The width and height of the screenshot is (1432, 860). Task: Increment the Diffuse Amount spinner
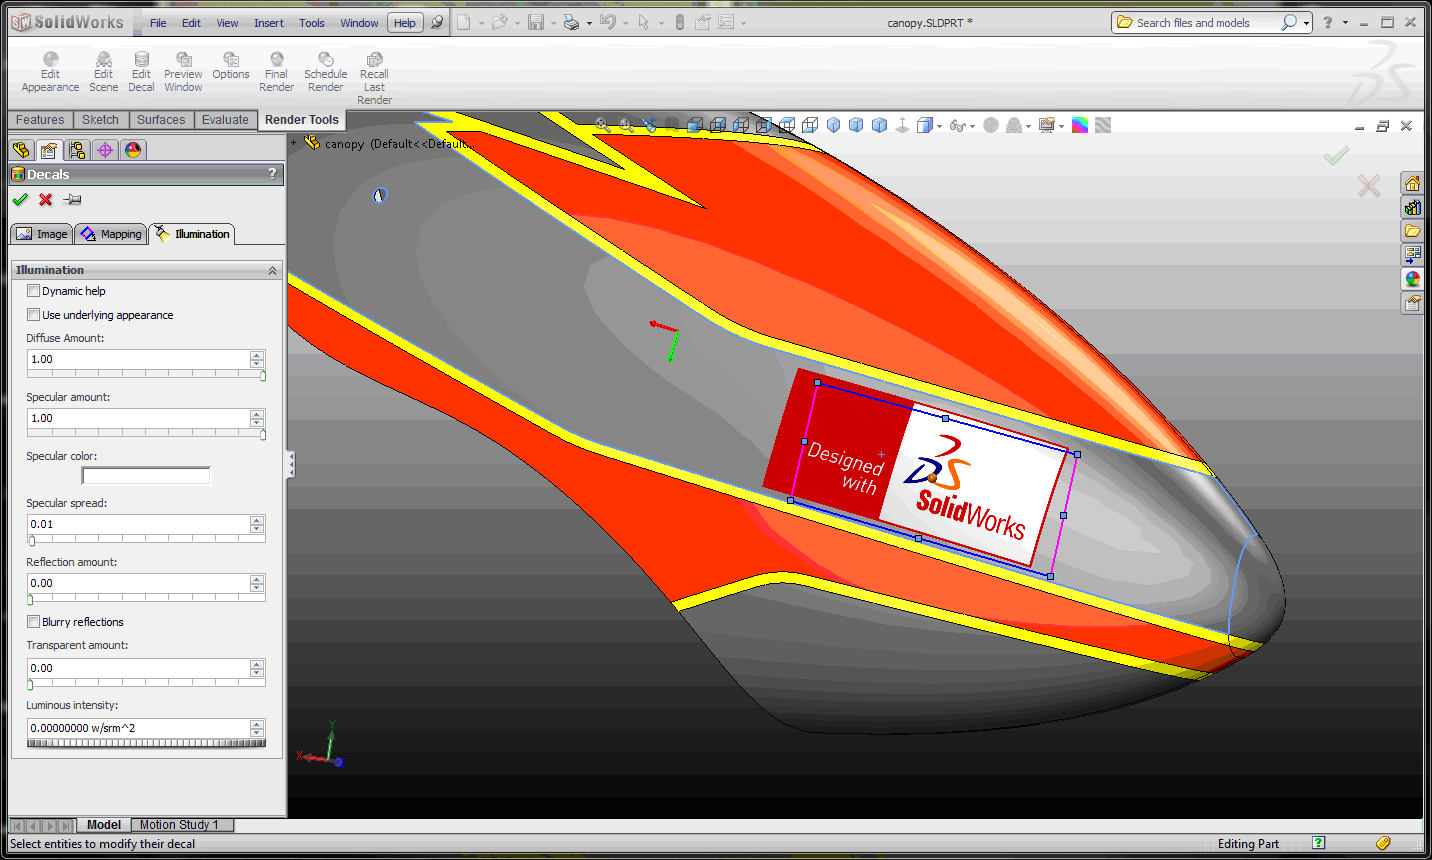tap(257, 355)
